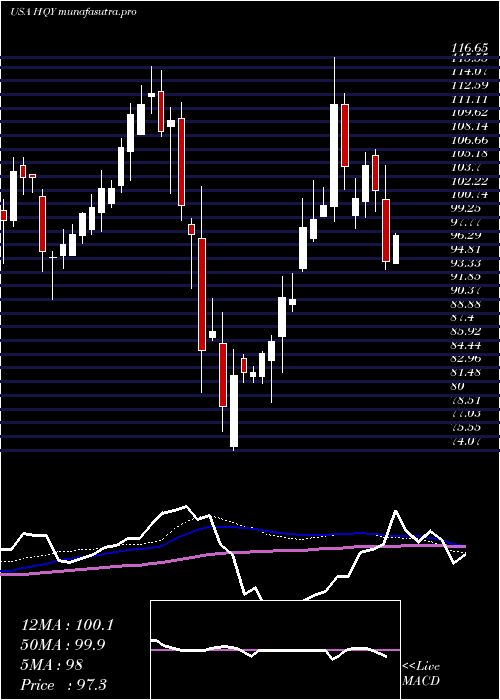This screenshot has width=500, height=700.
Task: Click the 106.66 price axis label
Action: [x=469, y=140]
